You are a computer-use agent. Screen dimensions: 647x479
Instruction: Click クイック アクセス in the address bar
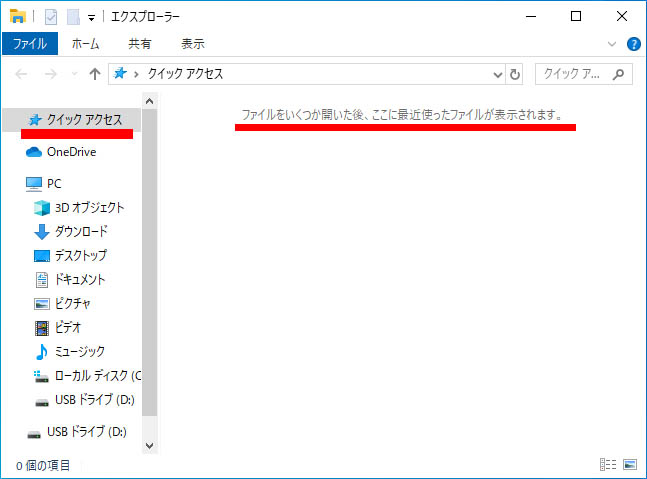pos(185,74)
